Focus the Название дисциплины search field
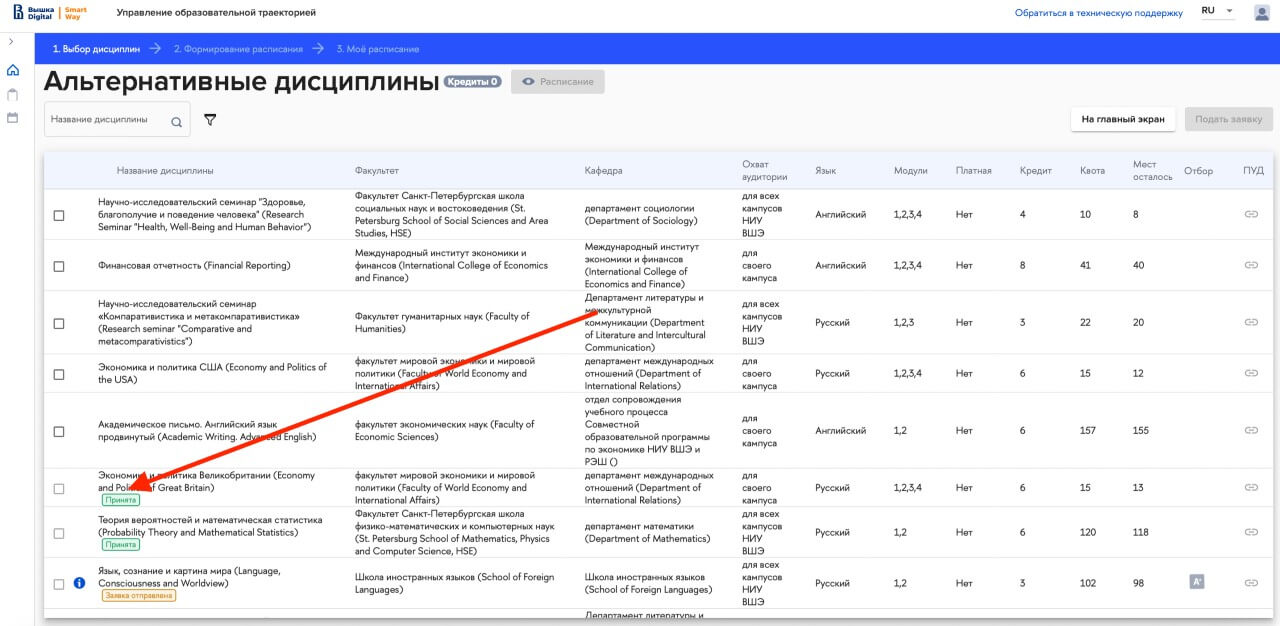Screen dimensions: 1280x626 [x=106, y=120]
